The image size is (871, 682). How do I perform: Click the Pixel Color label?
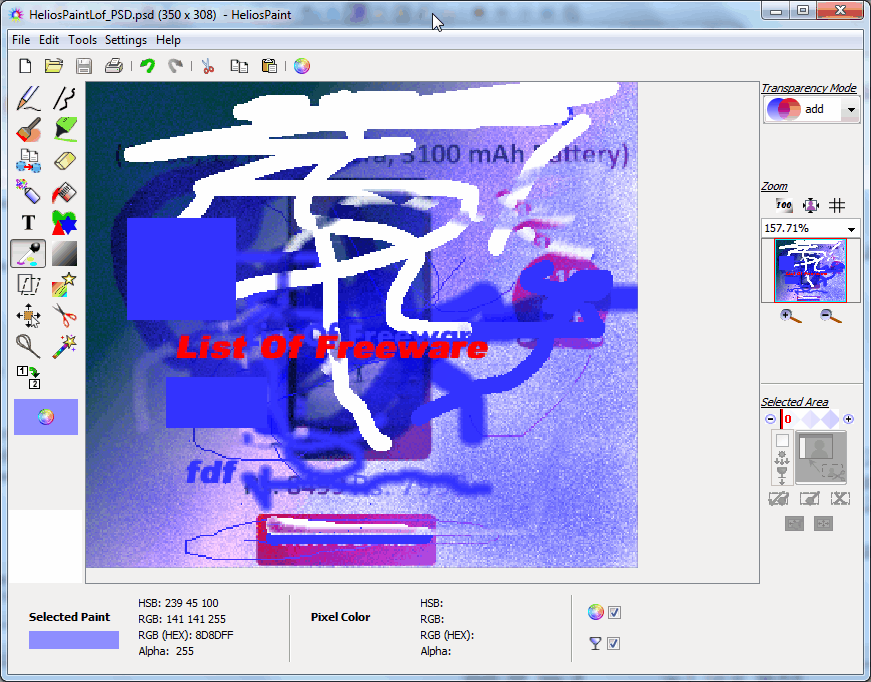point(341,617)
